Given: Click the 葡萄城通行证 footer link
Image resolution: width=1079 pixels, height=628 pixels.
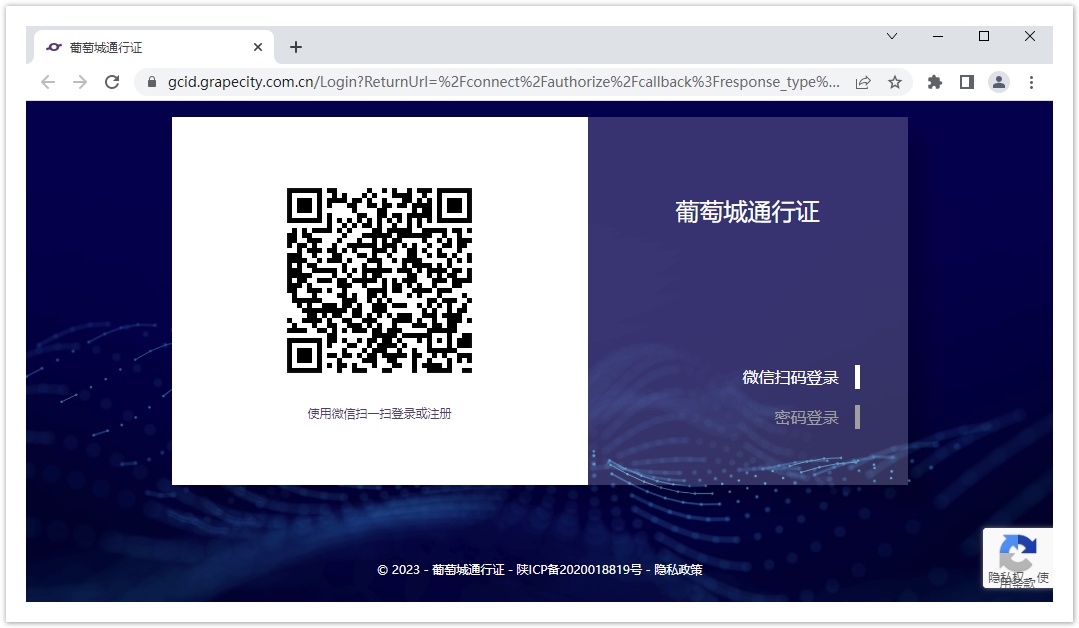Looking at the screenshot, I should tap(468, 570).
